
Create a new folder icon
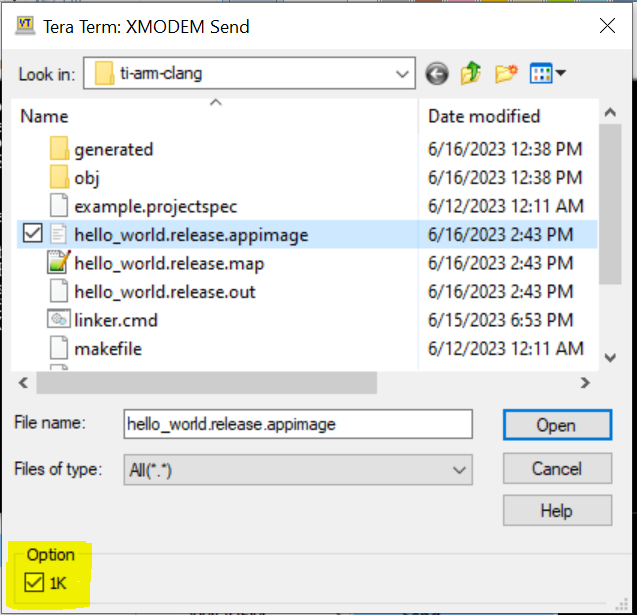click(x=505, y=73)
